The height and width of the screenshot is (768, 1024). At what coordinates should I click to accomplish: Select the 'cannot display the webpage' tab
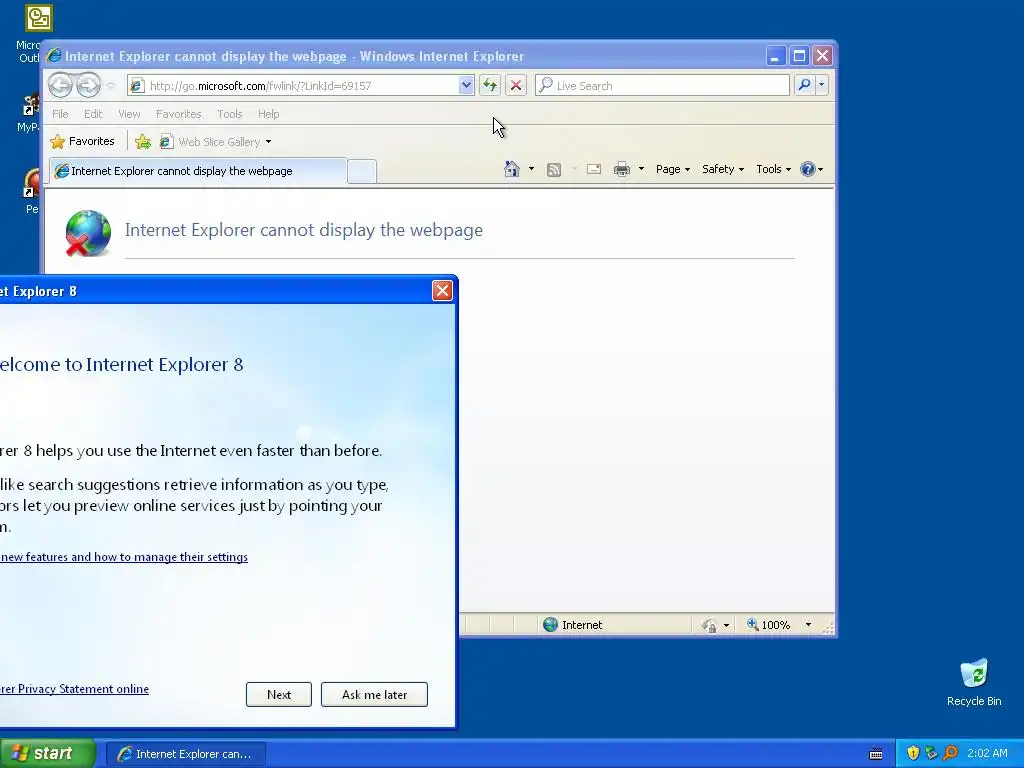[198, 171]
